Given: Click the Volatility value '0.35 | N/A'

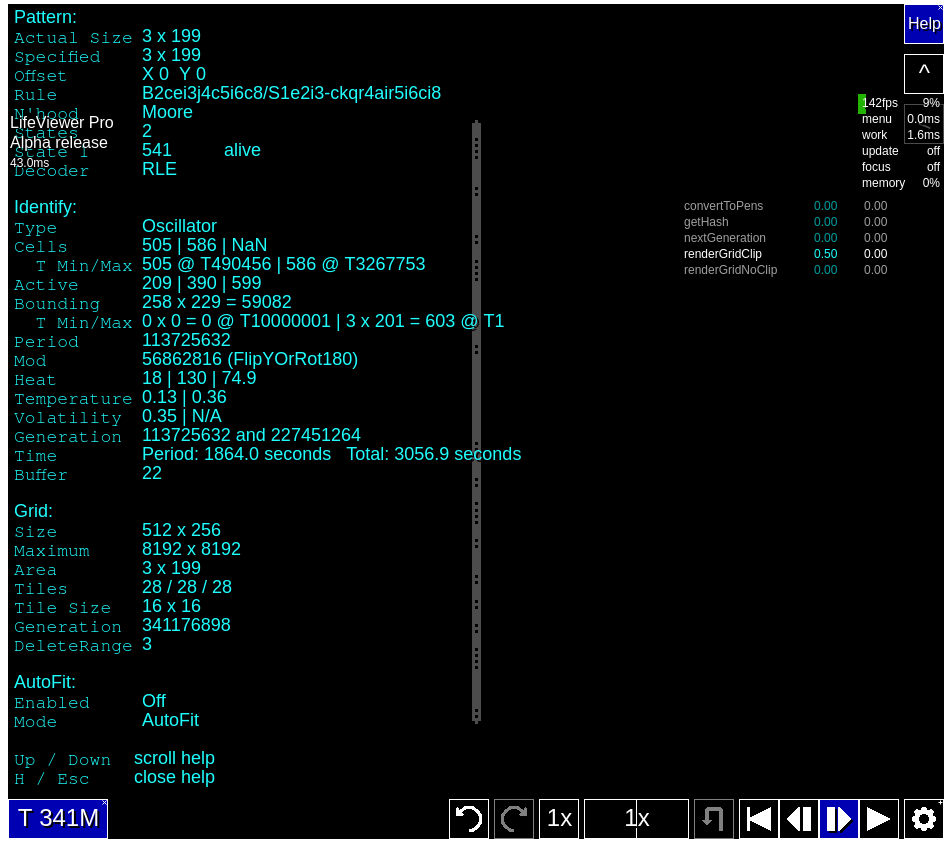Looking at the screenshot, I should pyautogui.click(x=182, y=416).
